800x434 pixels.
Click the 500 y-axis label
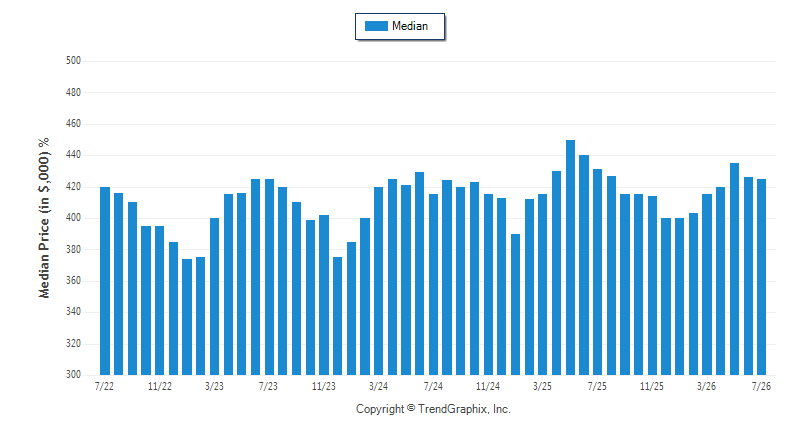pos(73,61)
